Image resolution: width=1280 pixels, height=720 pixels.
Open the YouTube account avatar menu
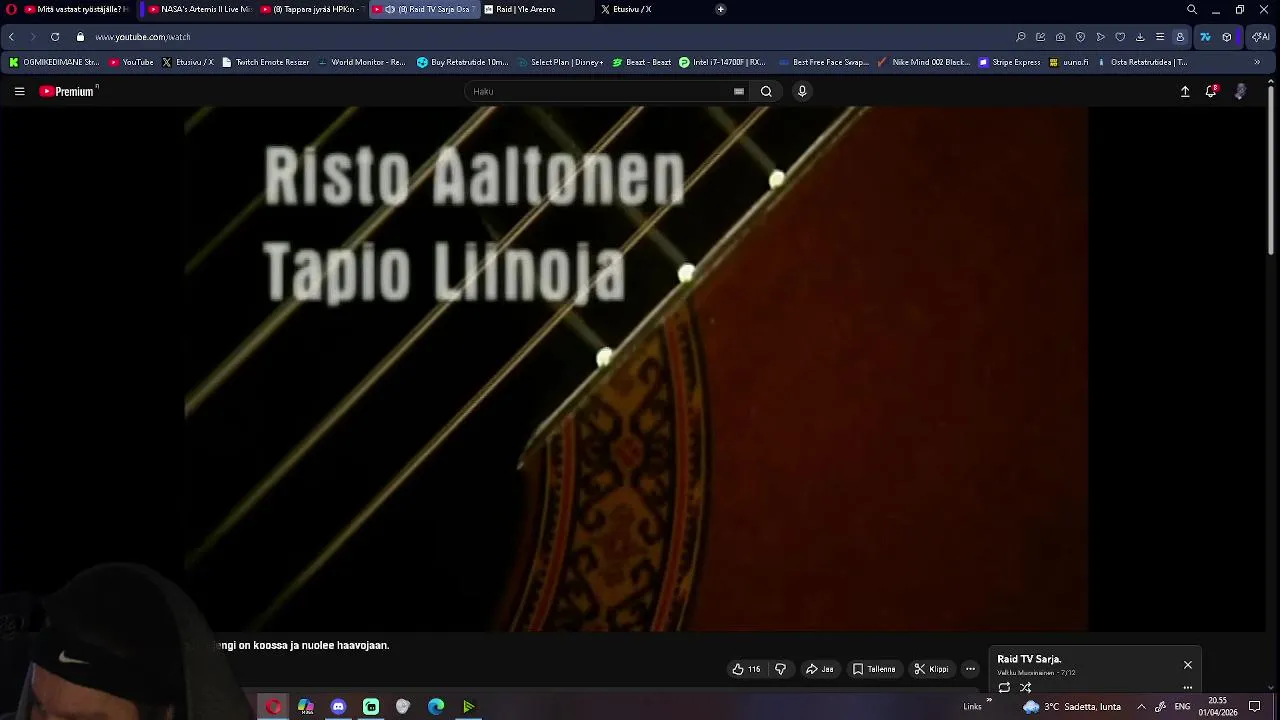tap(1240, 91)
